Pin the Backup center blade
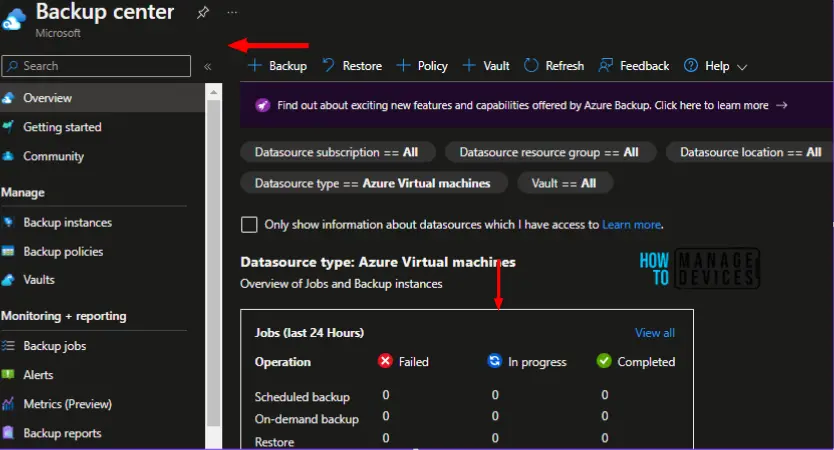 pyautogui.click(x=203, y=12)
